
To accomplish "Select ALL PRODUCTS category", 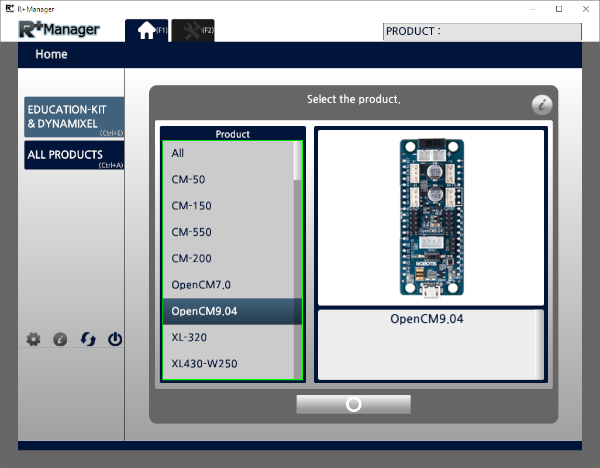I will tap(74, 155).
